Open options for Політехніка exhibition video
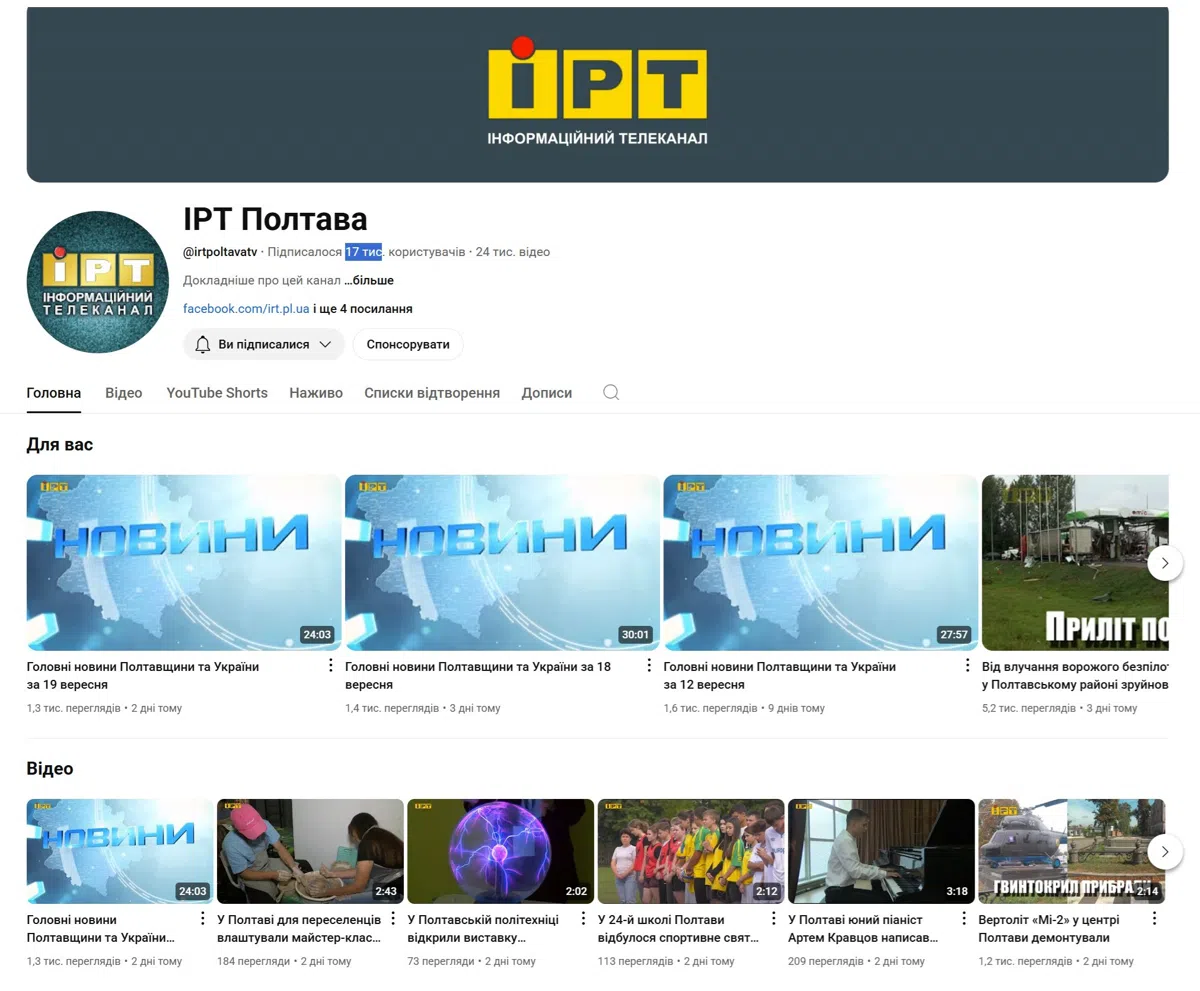Screen dimensions: 1200x991 click(x=583, y=919)
